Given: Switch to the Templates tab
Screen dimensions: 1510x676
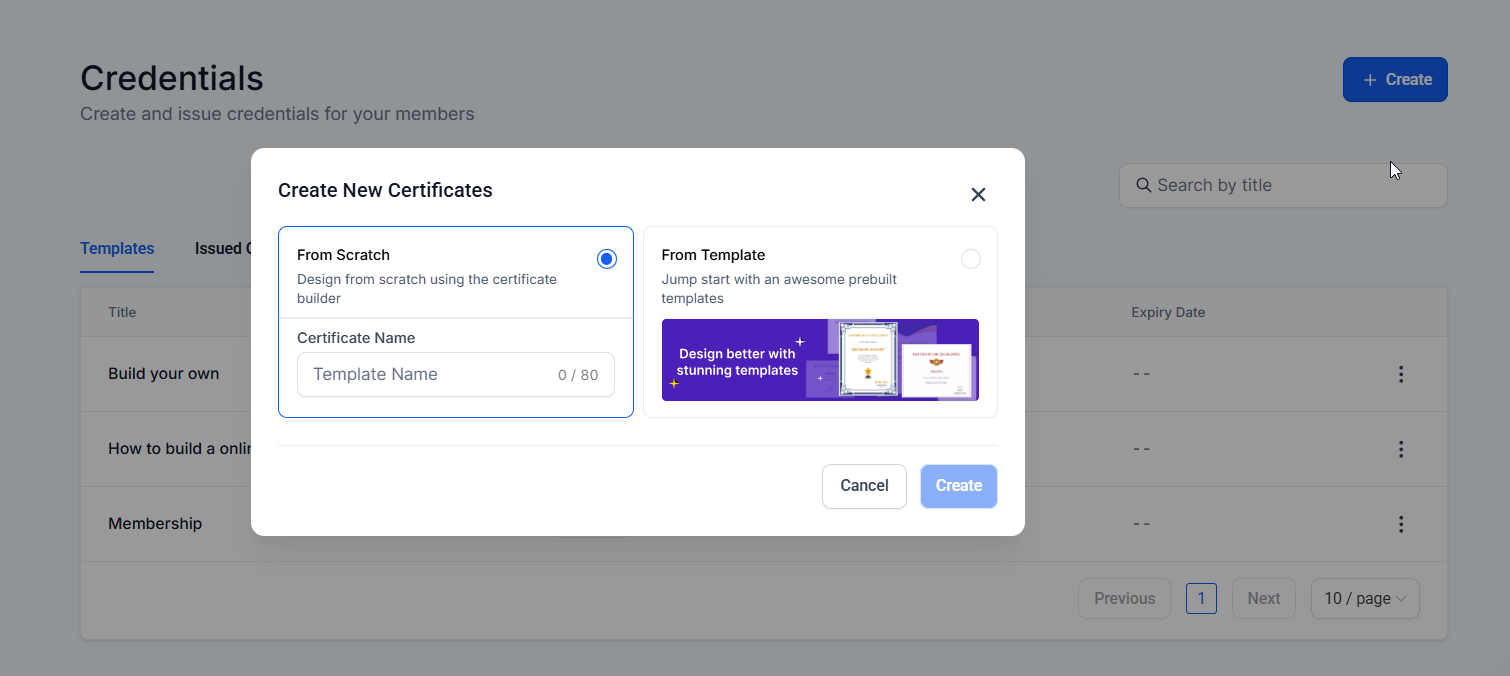Looking at the screenshot, I should coord(117,248).
